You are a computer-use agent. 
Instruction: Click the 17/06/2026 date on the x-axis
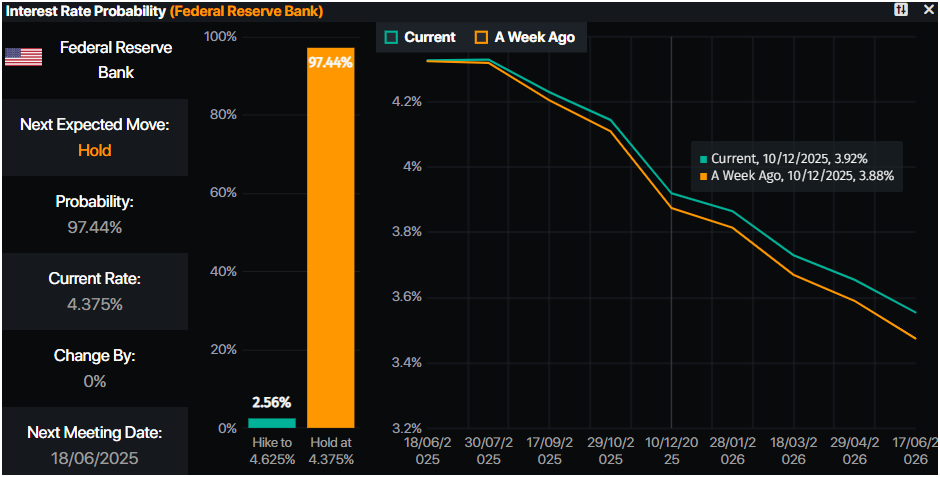coord(915,450)
